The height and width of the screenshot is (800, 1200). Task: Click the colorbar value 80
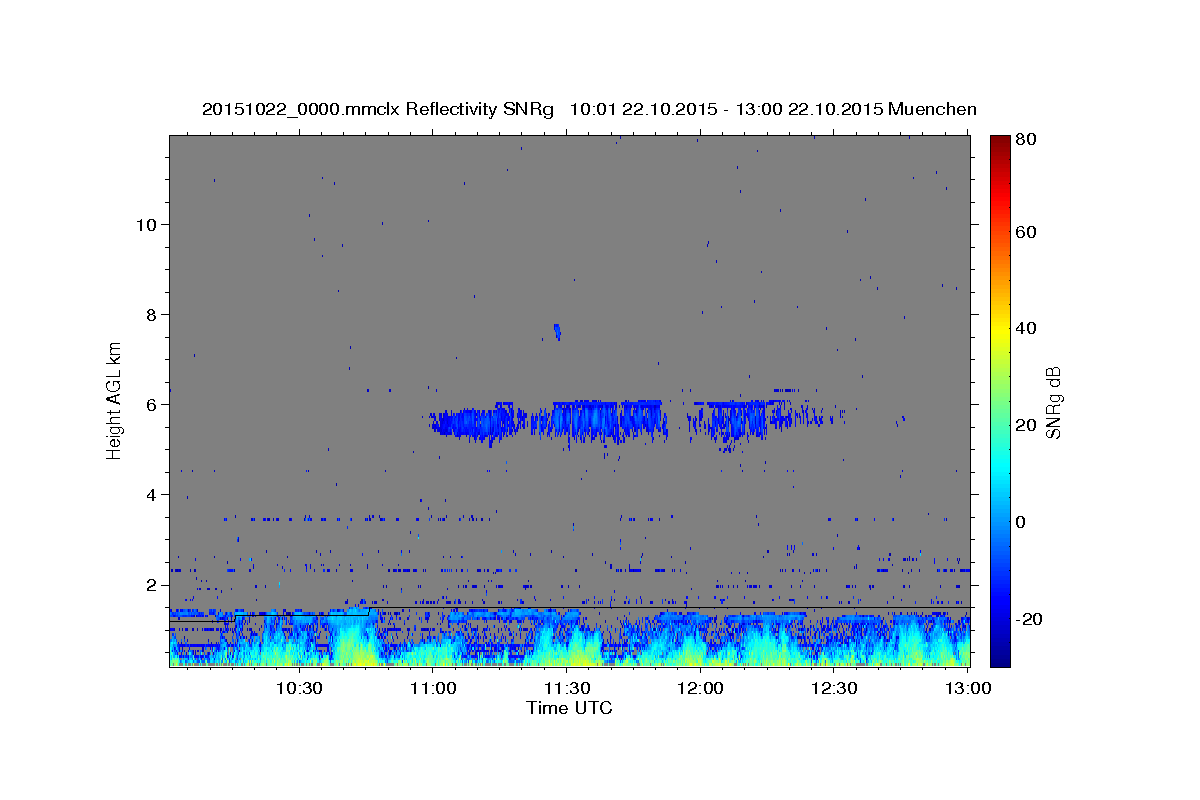click(1028, 140)
